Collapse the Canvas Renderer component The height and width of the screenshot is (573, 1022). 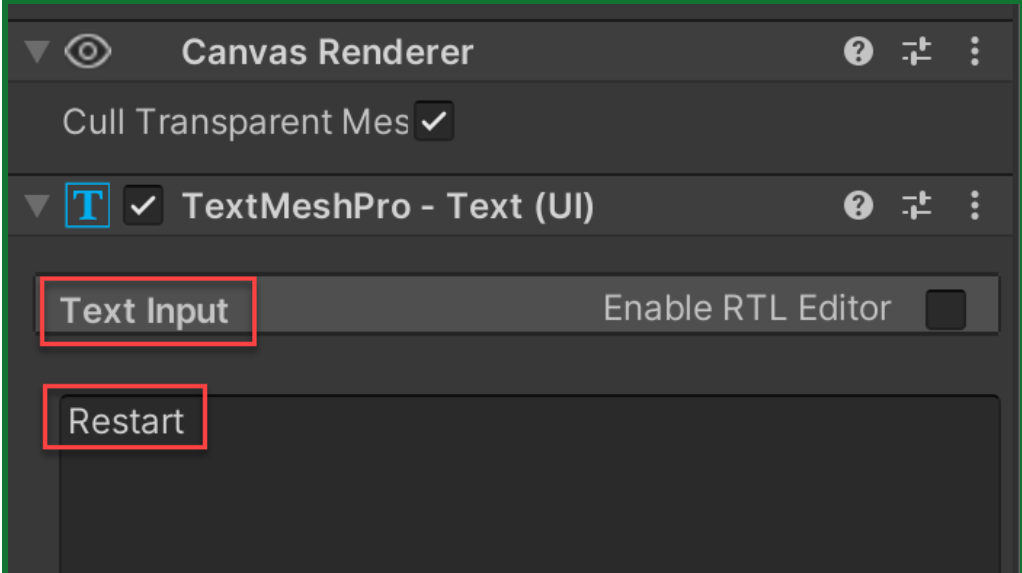click(38, 52)
